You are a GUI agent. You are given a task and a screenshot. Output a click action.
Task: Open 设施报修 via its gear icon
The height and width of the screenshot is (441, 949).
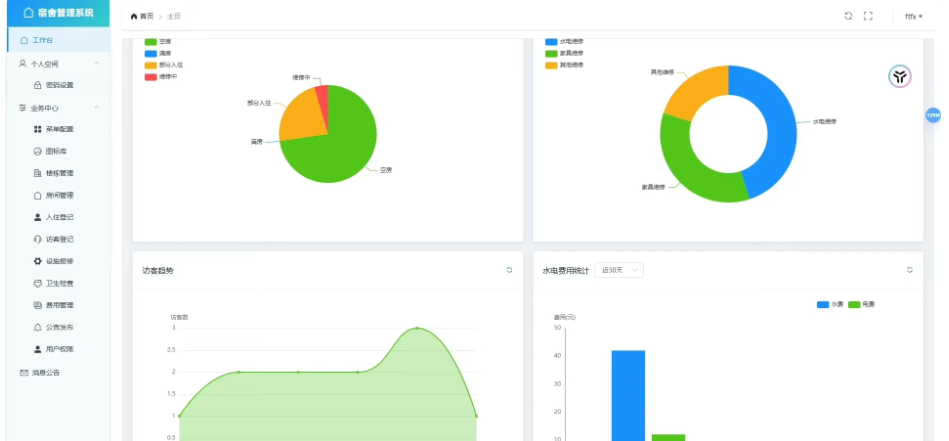(38, 261)
